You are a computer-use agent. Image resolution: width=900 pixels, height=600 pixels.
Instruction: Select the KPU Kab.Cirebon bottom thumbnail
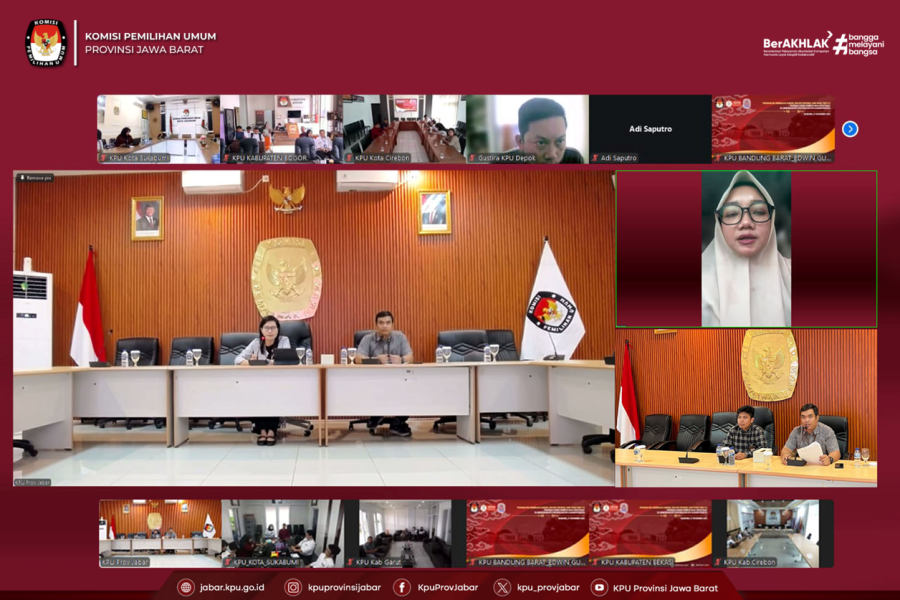772,533
